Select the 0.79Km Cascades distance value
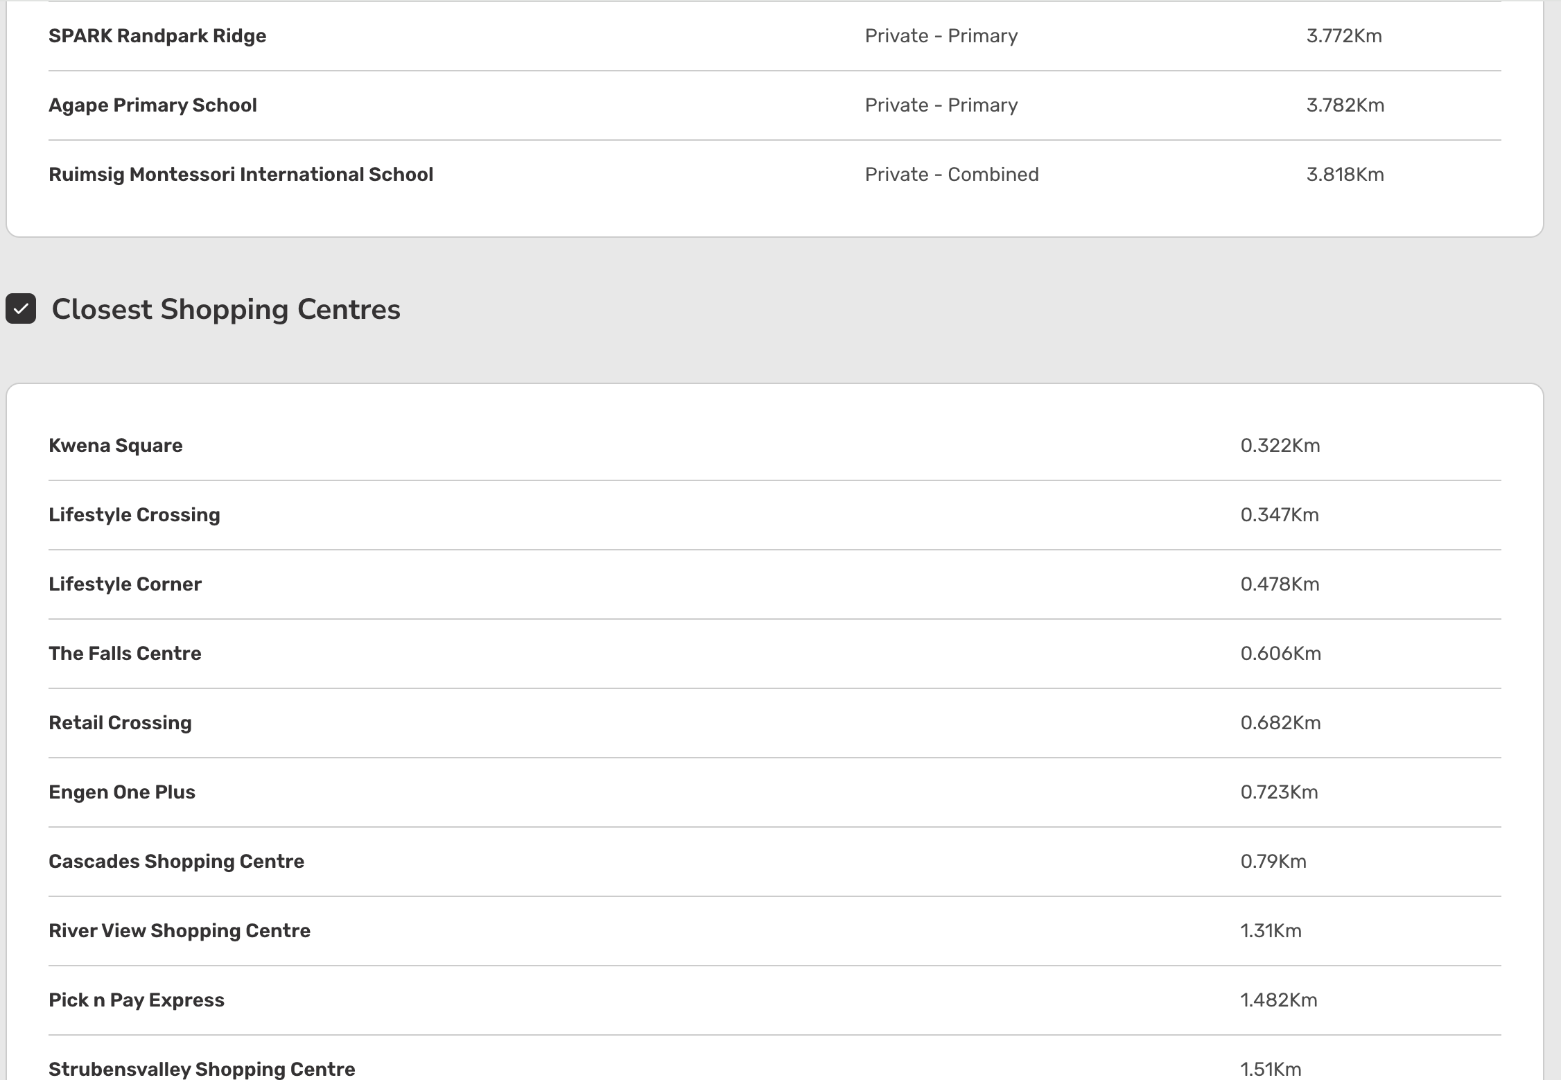Image resolution: width=1561 pixels, height=1080 pixels. point(1273,861)
